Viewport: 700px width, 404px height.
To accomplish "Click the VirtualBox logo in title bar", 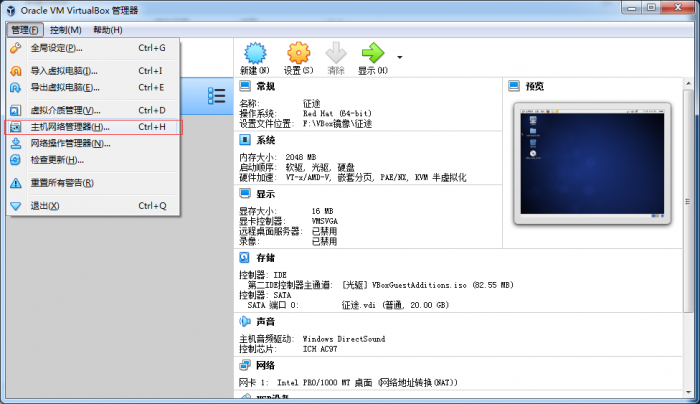I will coord(11,10).
